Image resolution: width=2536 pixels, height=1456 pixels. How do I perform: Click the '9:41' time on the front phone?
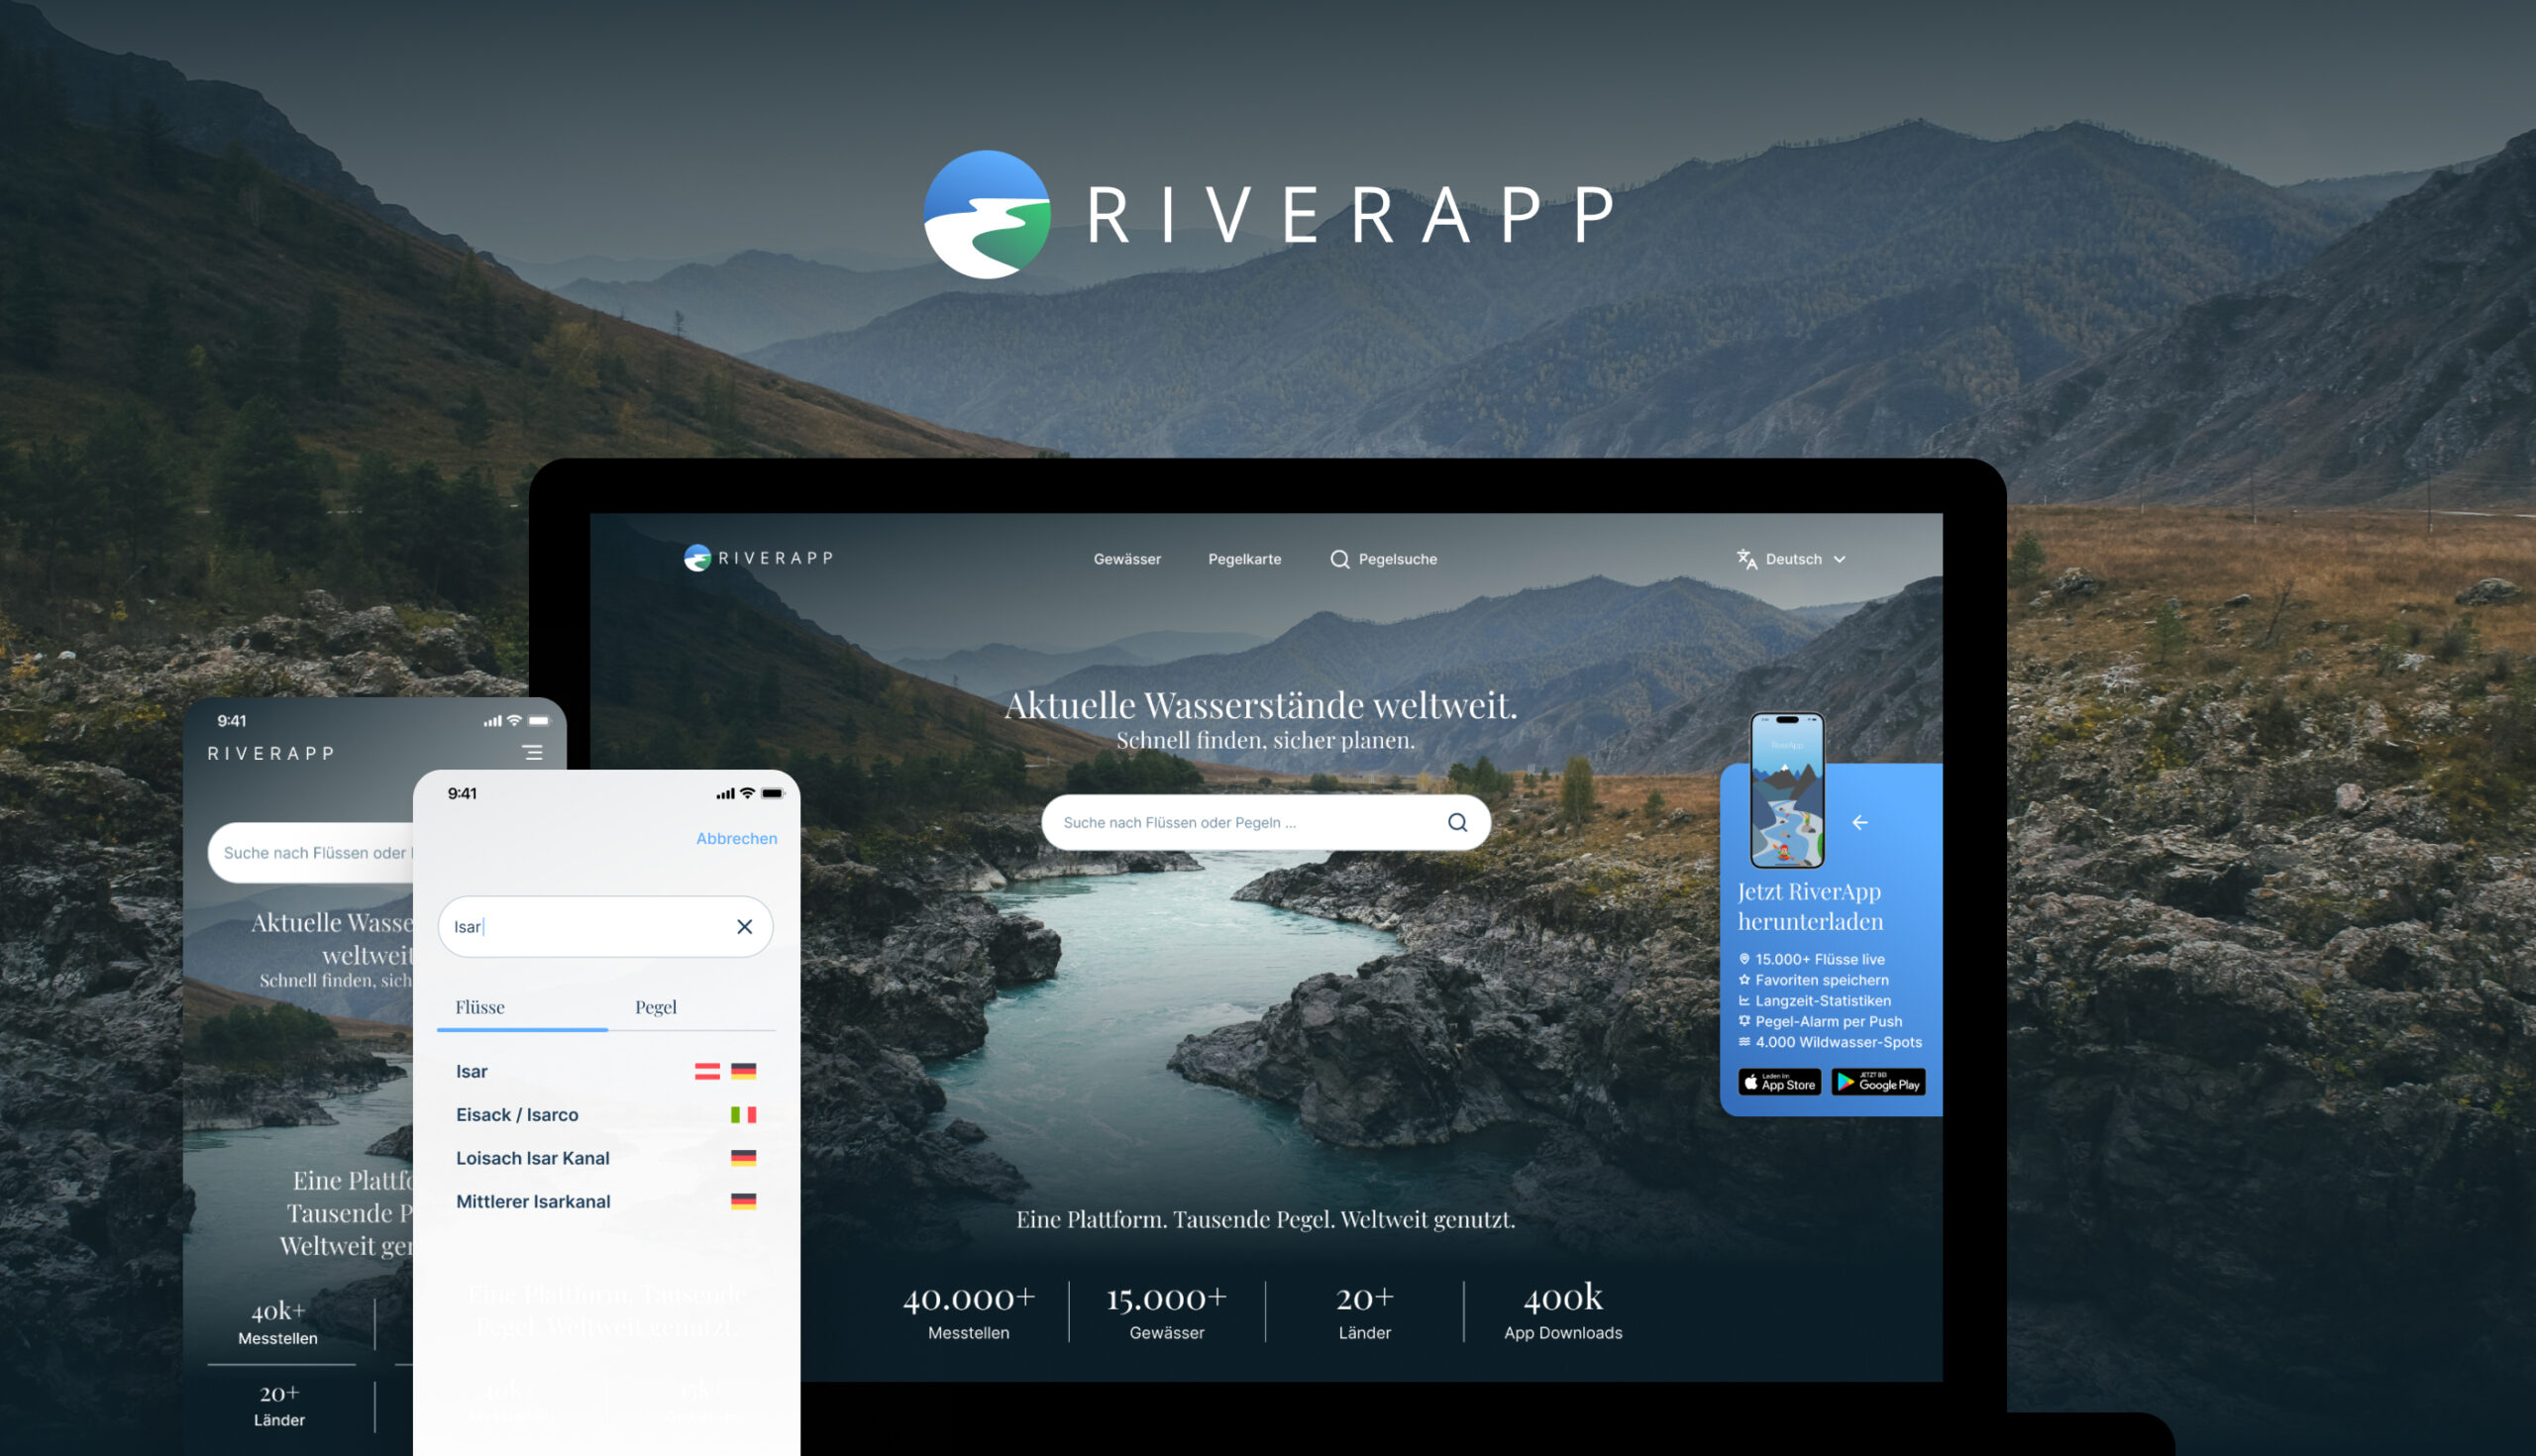(462, 794)
